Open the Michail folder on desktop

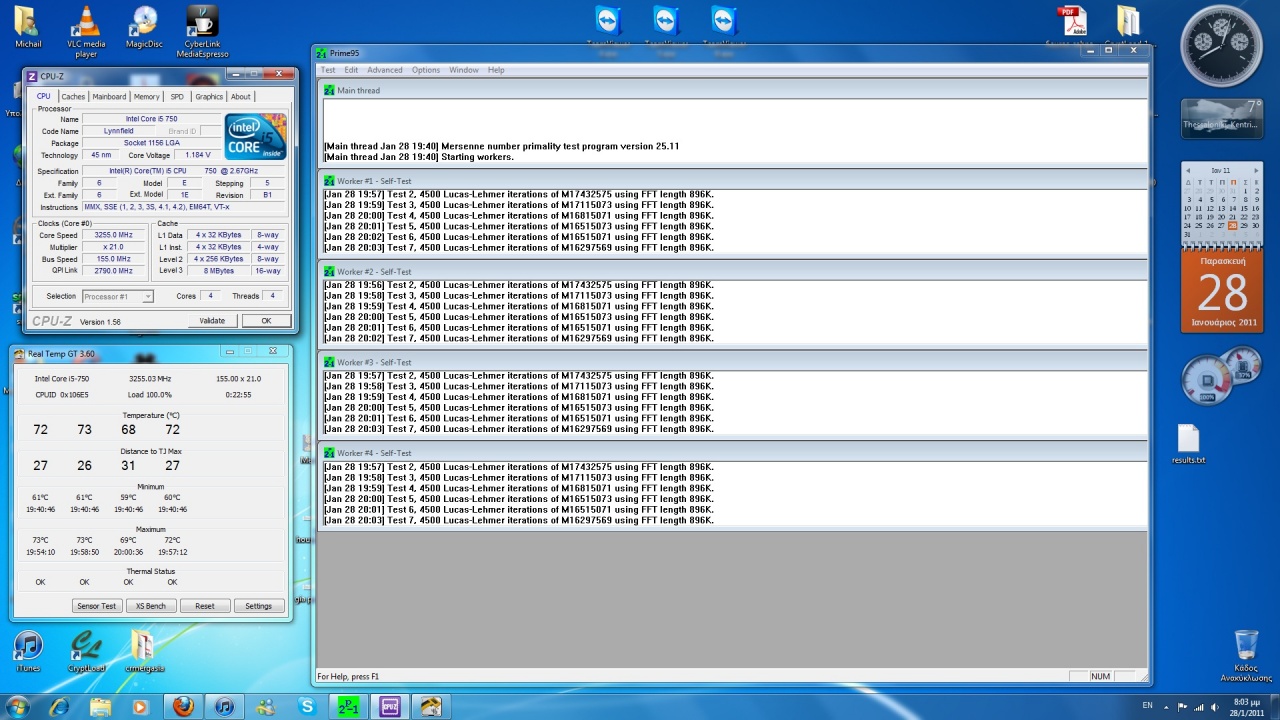(28, 27)
